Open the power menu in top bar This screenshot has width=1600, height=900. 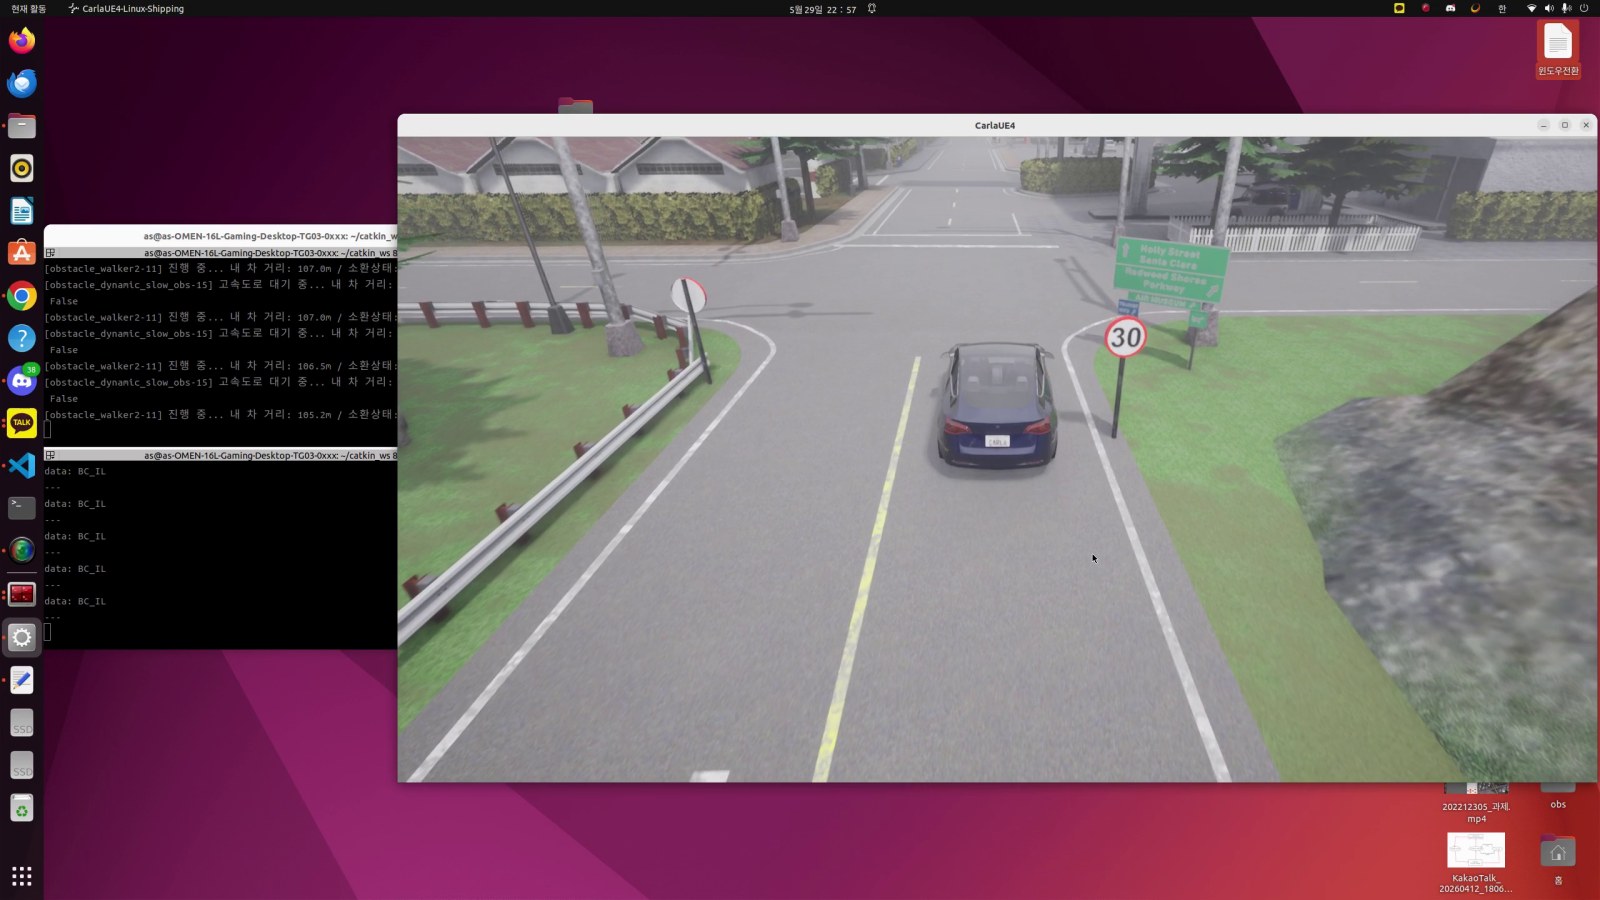coord(1584,8)
